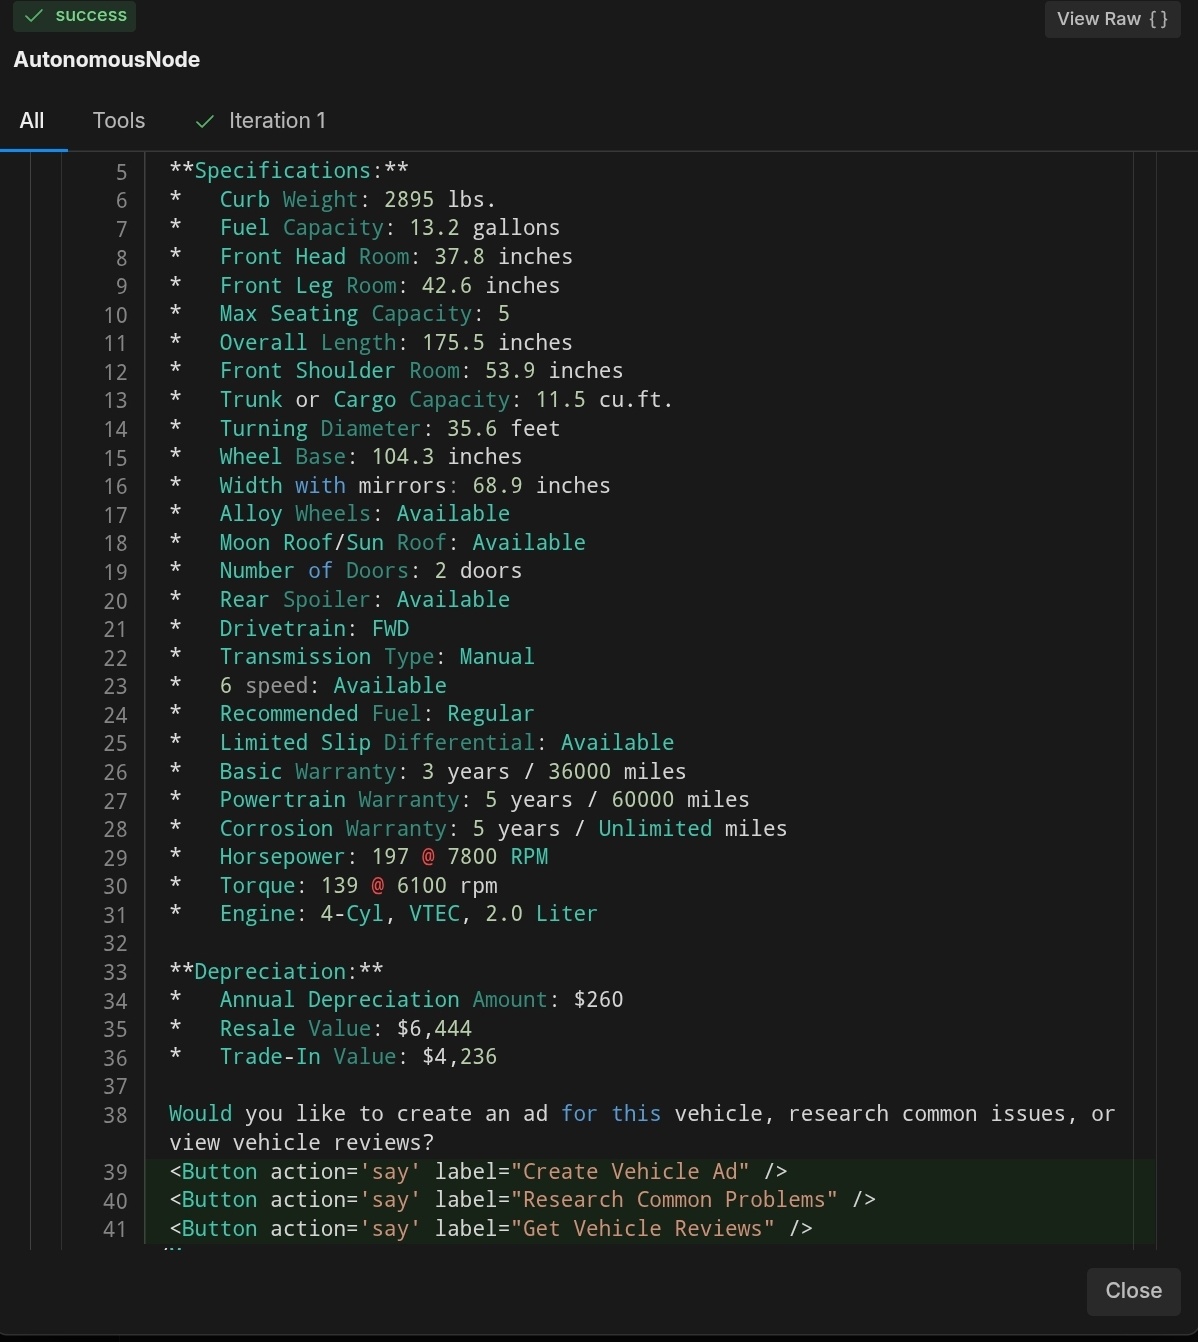The height and width of the screenshot is (1342, 1198).
Task: Click the Research Common Problems code line
Action: pos(523,1200)
